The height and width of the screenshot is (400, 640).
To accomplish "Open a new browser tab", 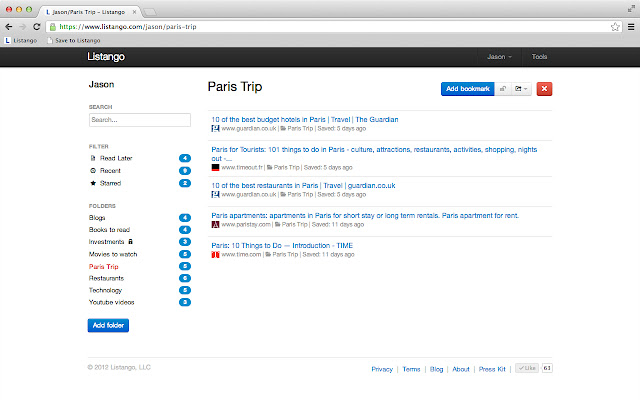I will coord(150,12).
